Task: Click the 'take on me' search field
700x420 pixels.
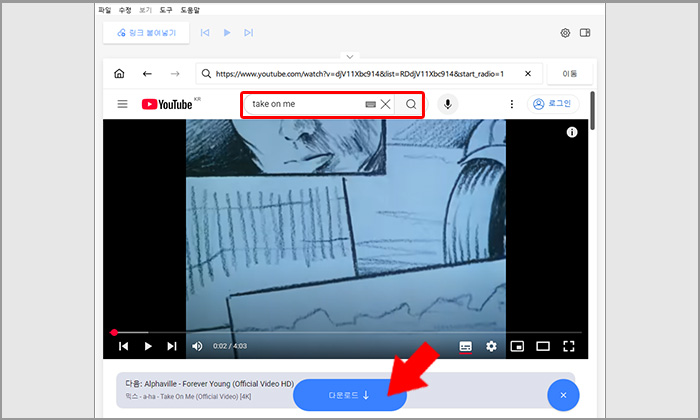Action: [x=306, y=104]
